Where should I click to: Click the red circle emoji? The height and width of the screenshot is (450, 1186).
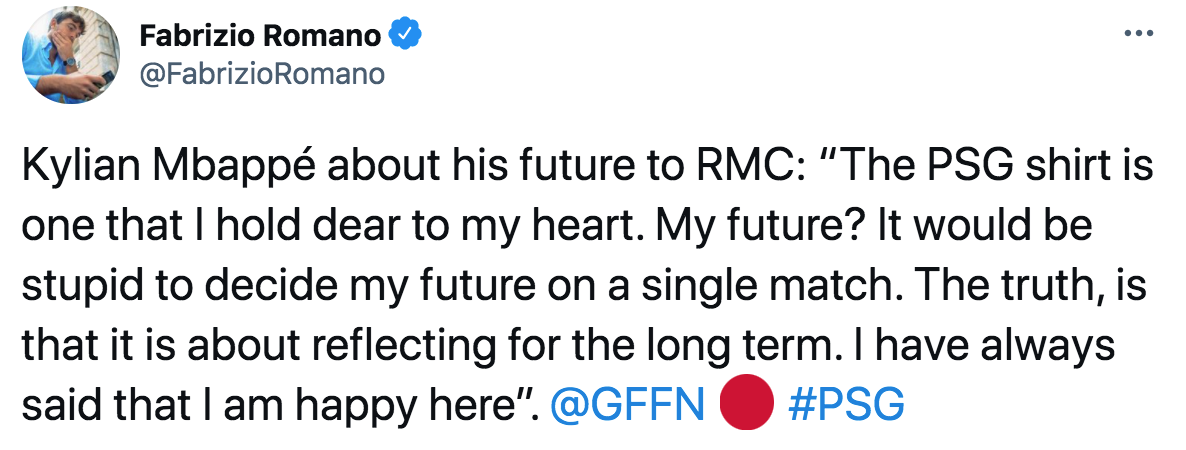[x=747, y=406]
